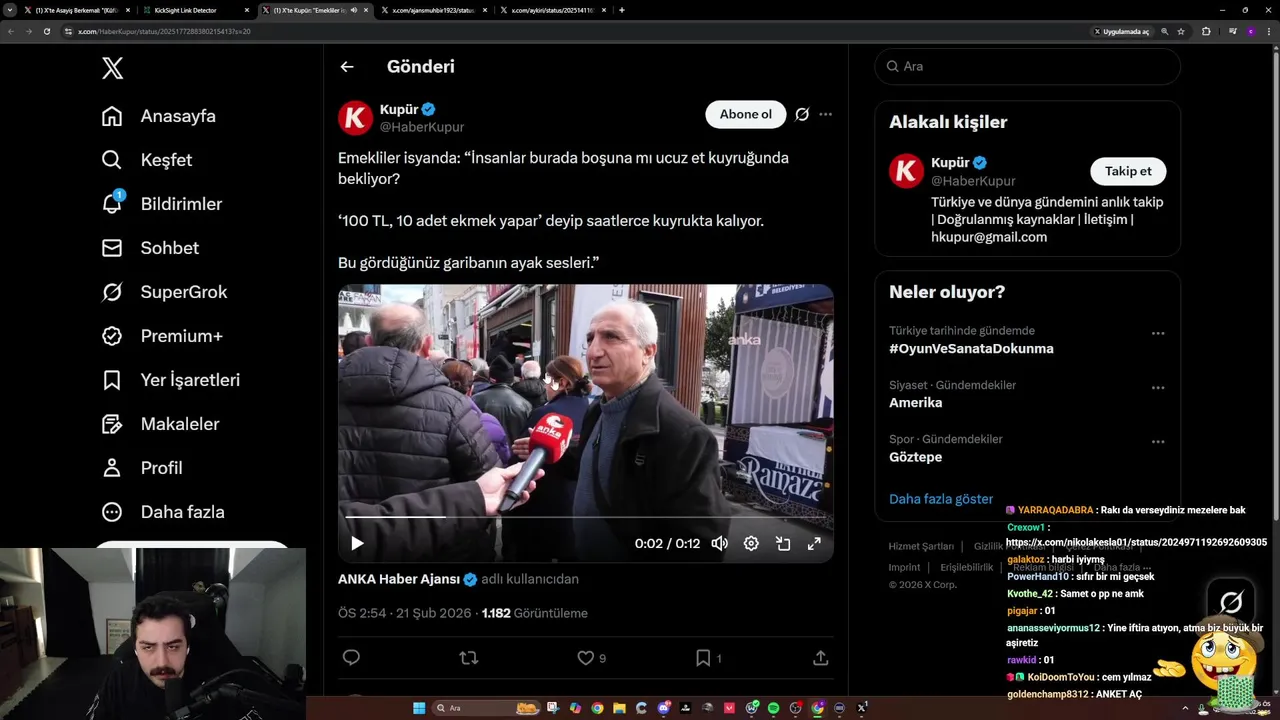
Task: Open options for the Amerika trend
Action: coord(1158,388)
